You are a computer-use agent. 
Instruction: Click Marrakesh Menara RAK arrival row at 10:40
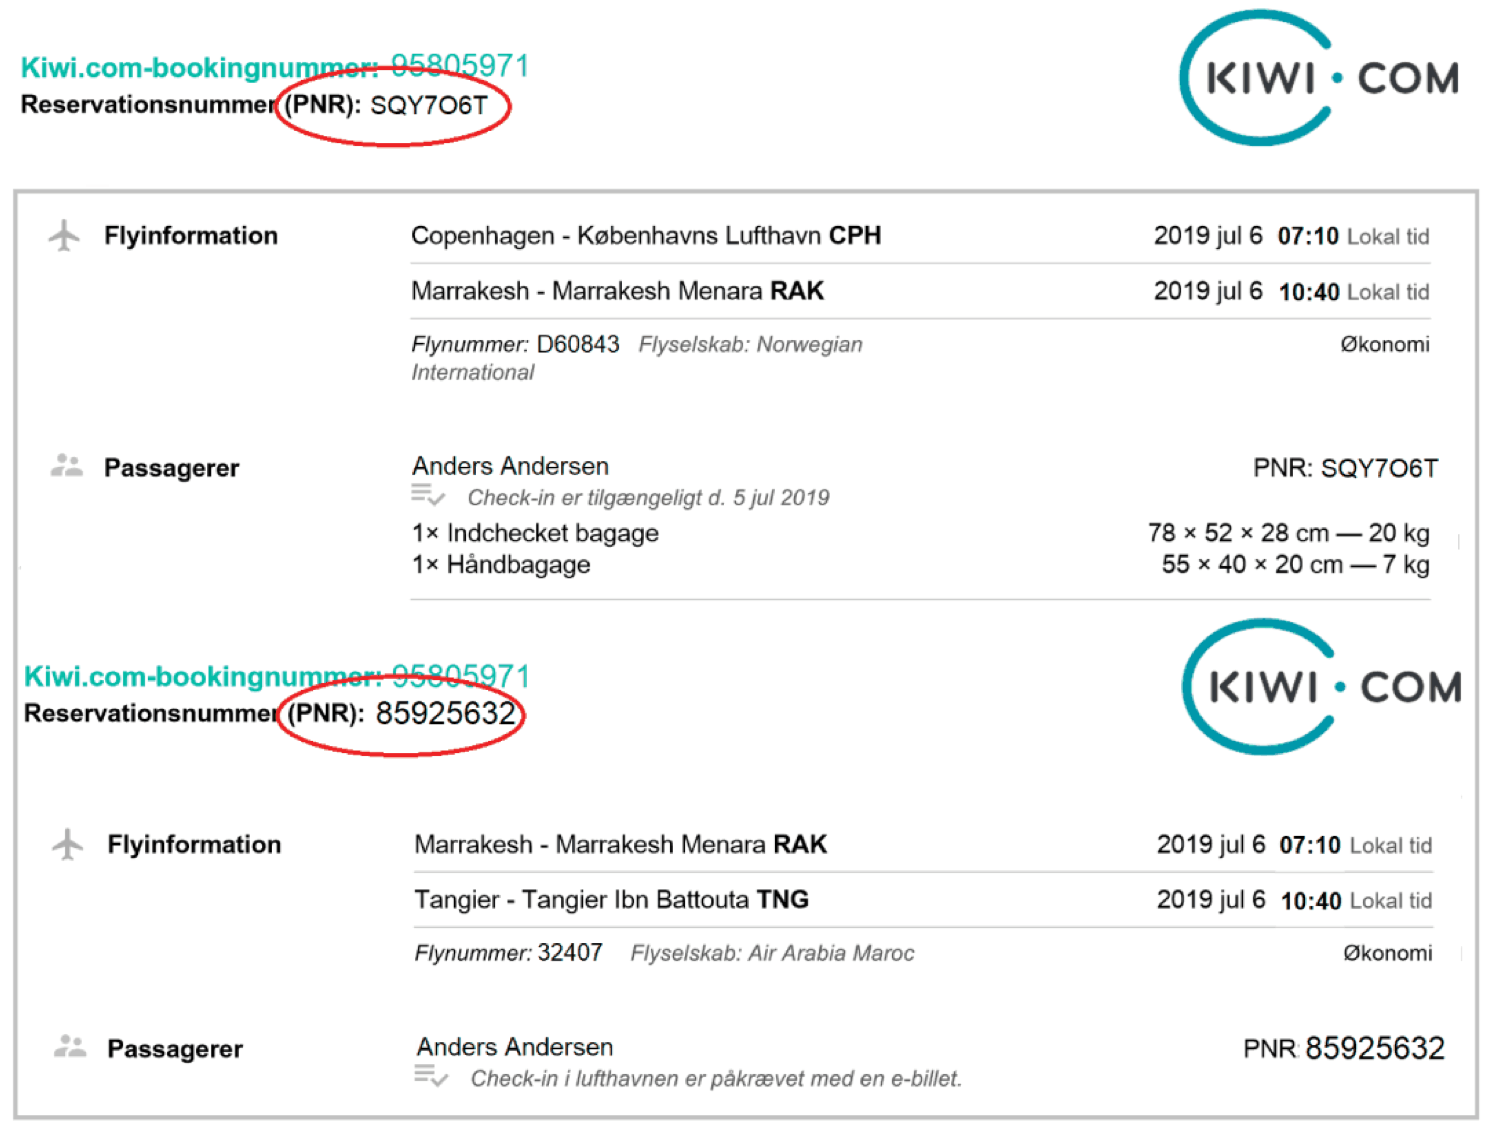click(x=920, y=291)
